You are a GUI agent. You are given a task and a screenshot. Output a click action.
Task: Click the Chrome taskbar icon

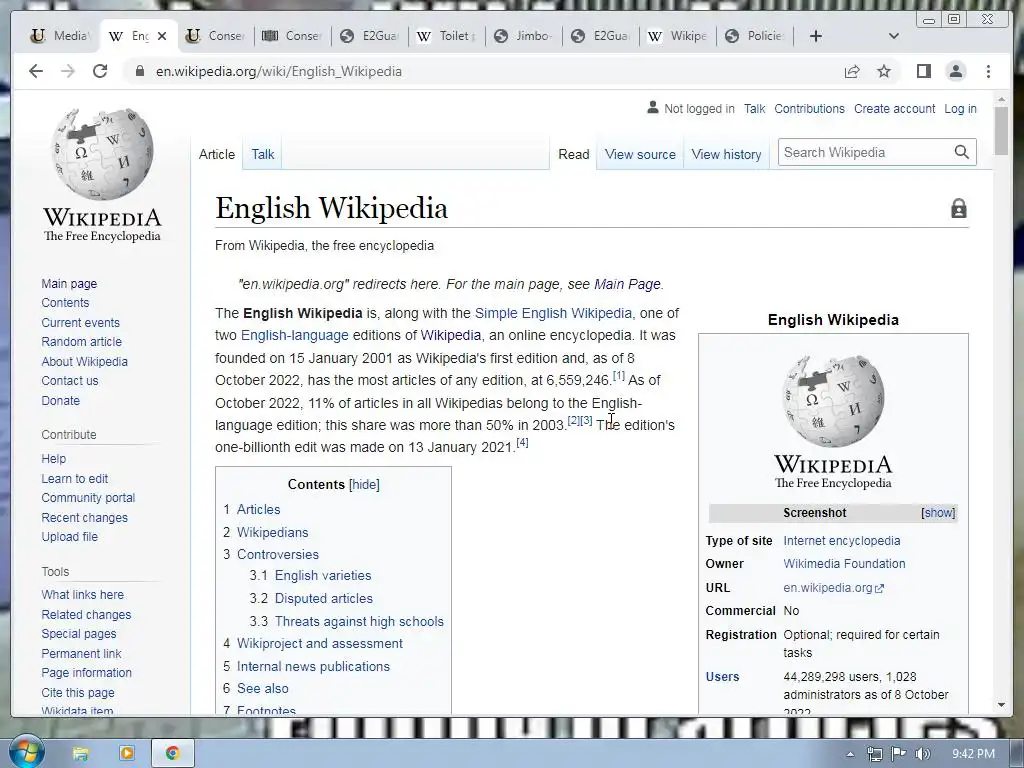[x=172, y=754]
